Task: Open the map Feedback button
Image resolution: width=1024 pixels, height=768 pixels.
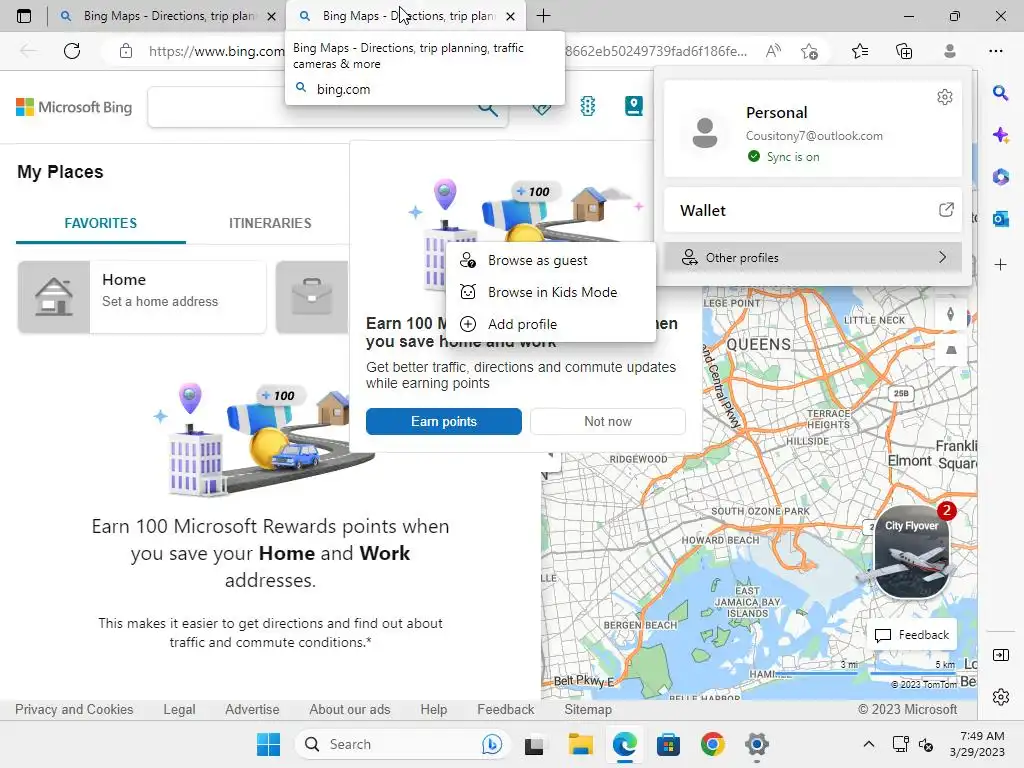Action: (x=912, y=635)
